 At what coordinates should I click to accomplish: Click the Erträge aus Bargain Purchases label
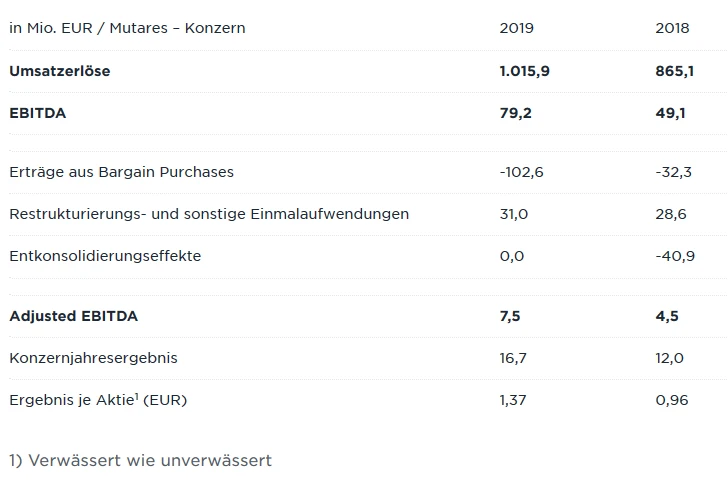click(x=121, y=172)
